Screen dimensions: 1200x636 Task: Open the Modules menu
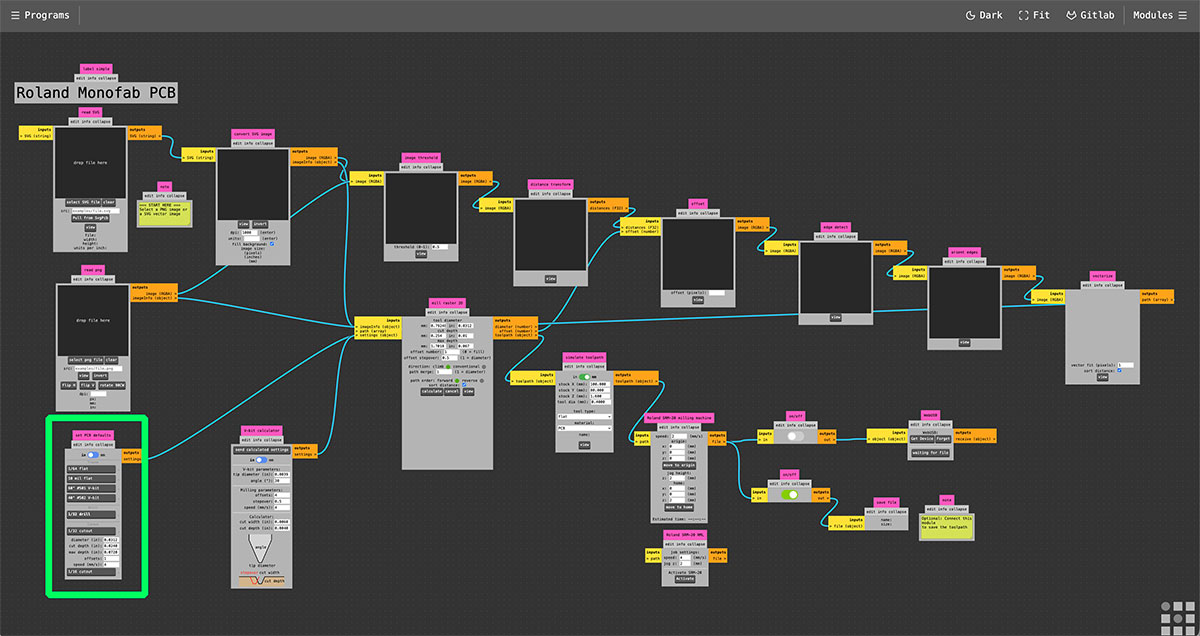1160,16
